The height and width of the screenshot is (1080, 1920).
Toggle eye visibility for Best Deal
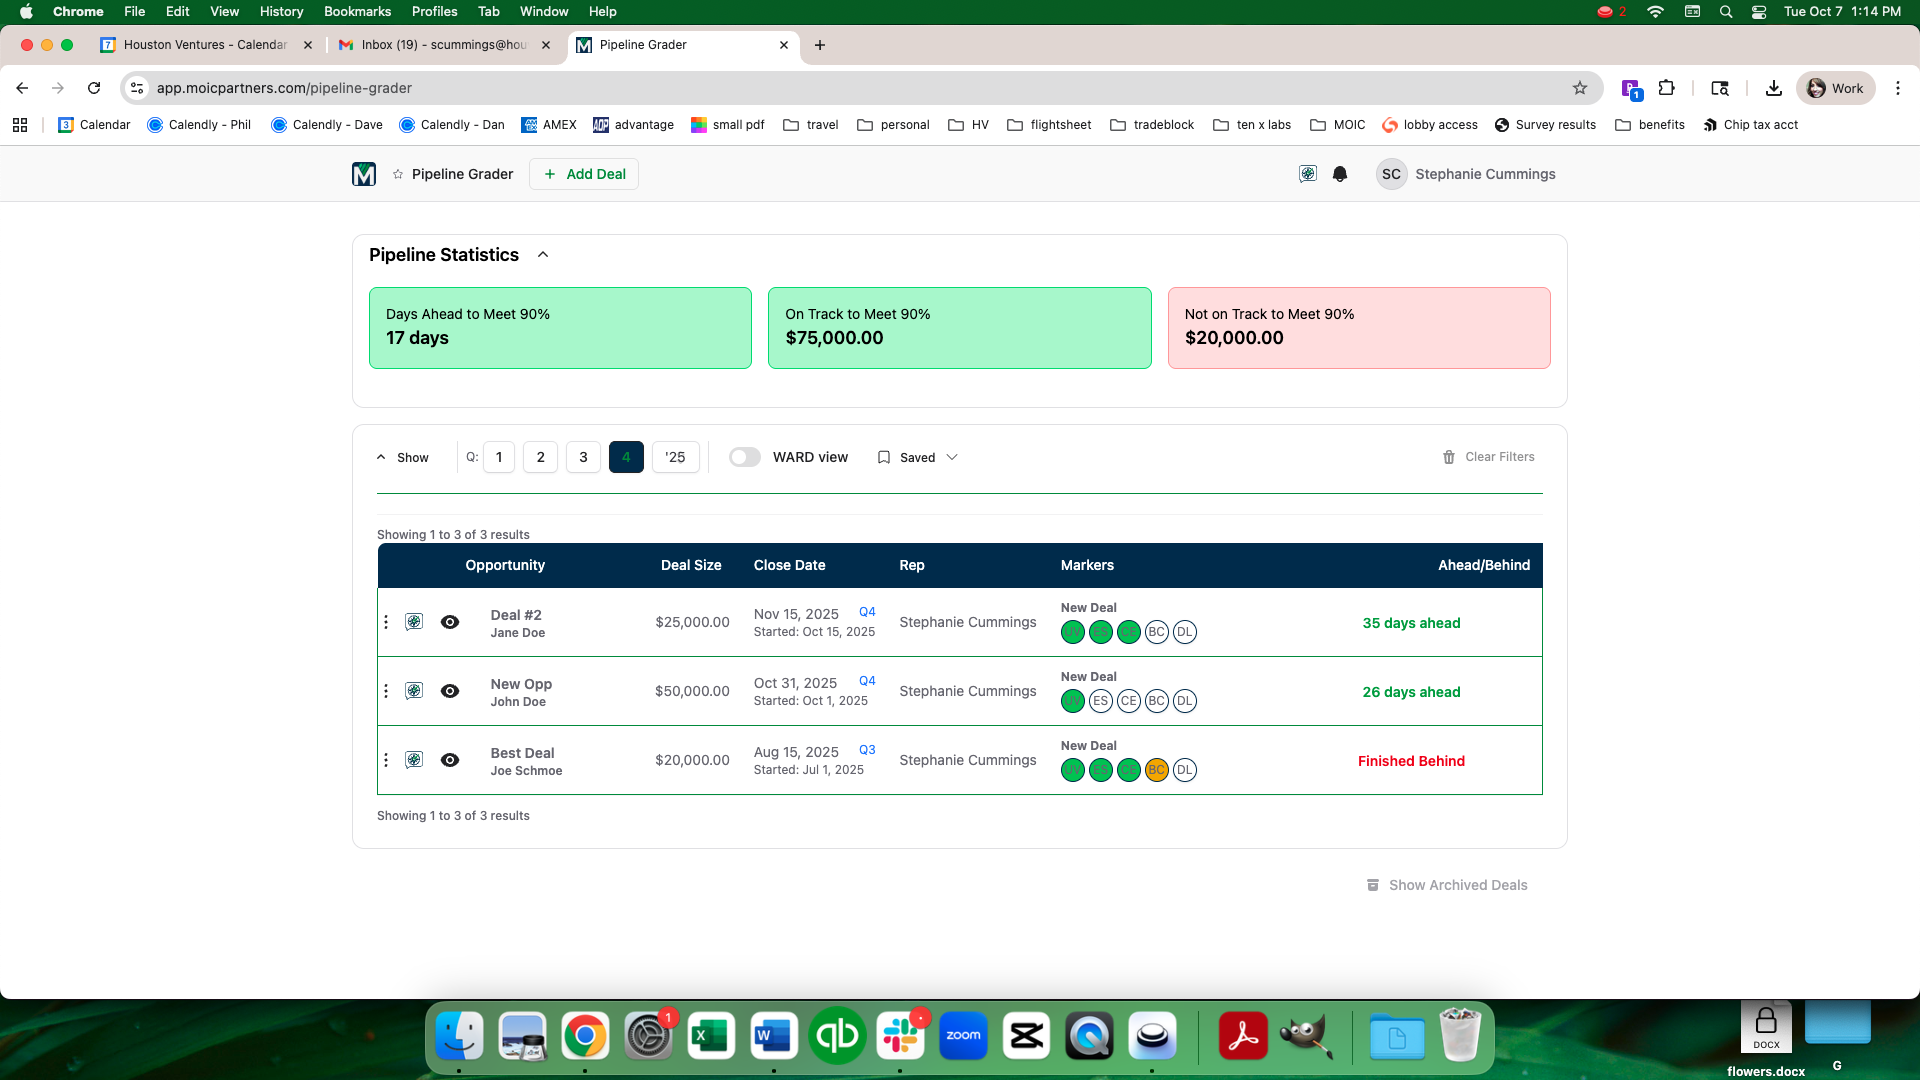point(450,760)
